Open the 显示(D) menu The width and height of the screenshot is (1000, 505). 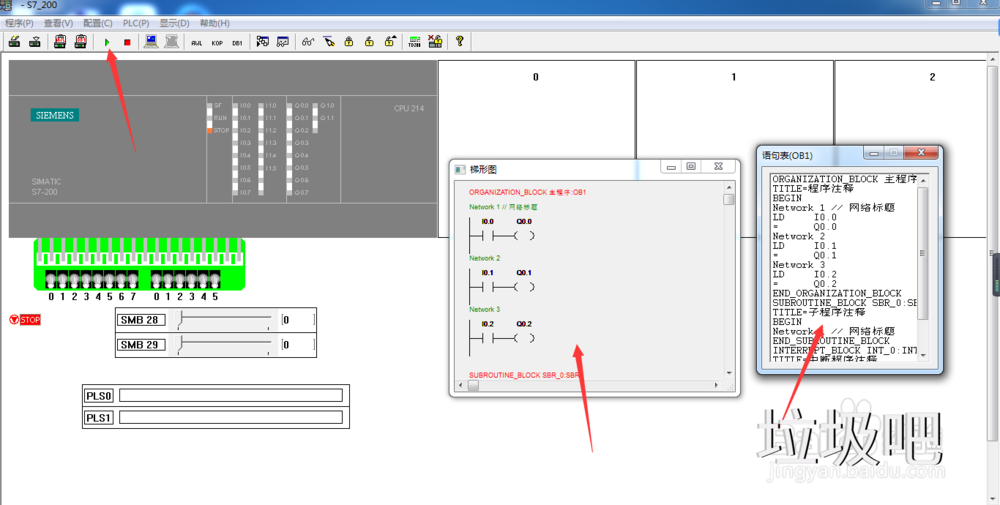pos(174,23)
